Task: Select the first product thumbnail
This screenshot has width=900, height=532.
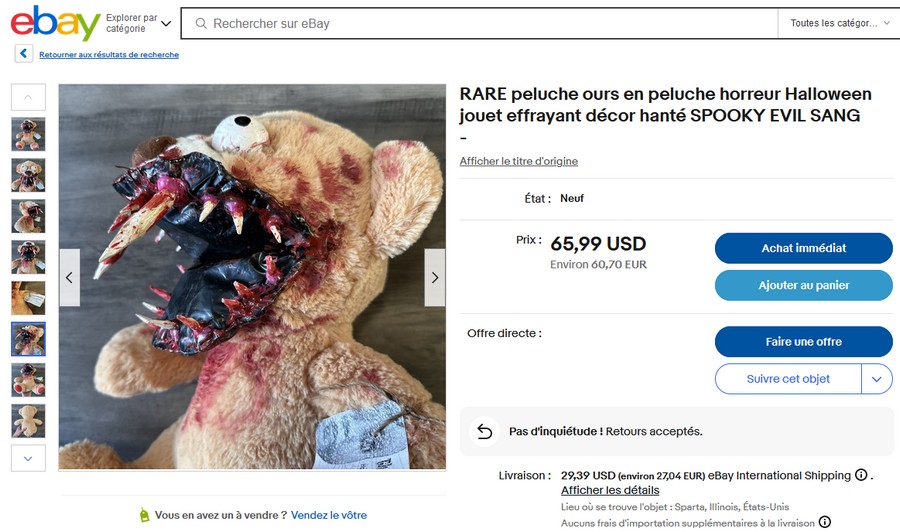Action: pos(28,134)
